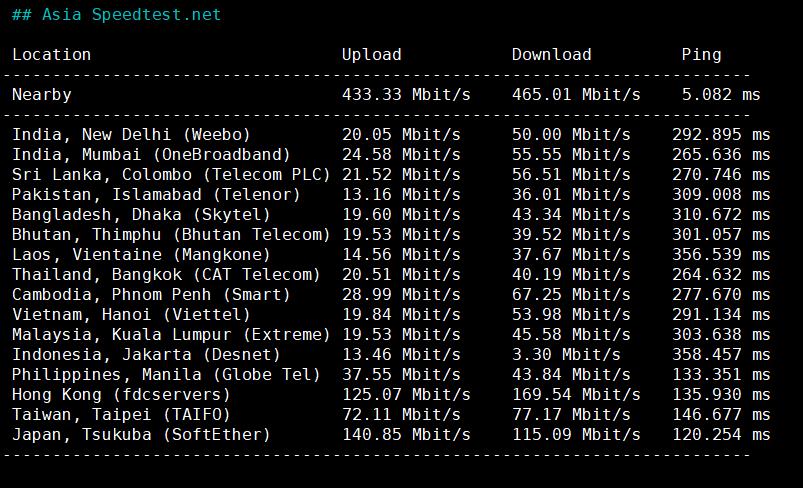The image size is (803, 488).
Task: Click the "## Asia Speedtest.net" heading
Action: (116, 15)
